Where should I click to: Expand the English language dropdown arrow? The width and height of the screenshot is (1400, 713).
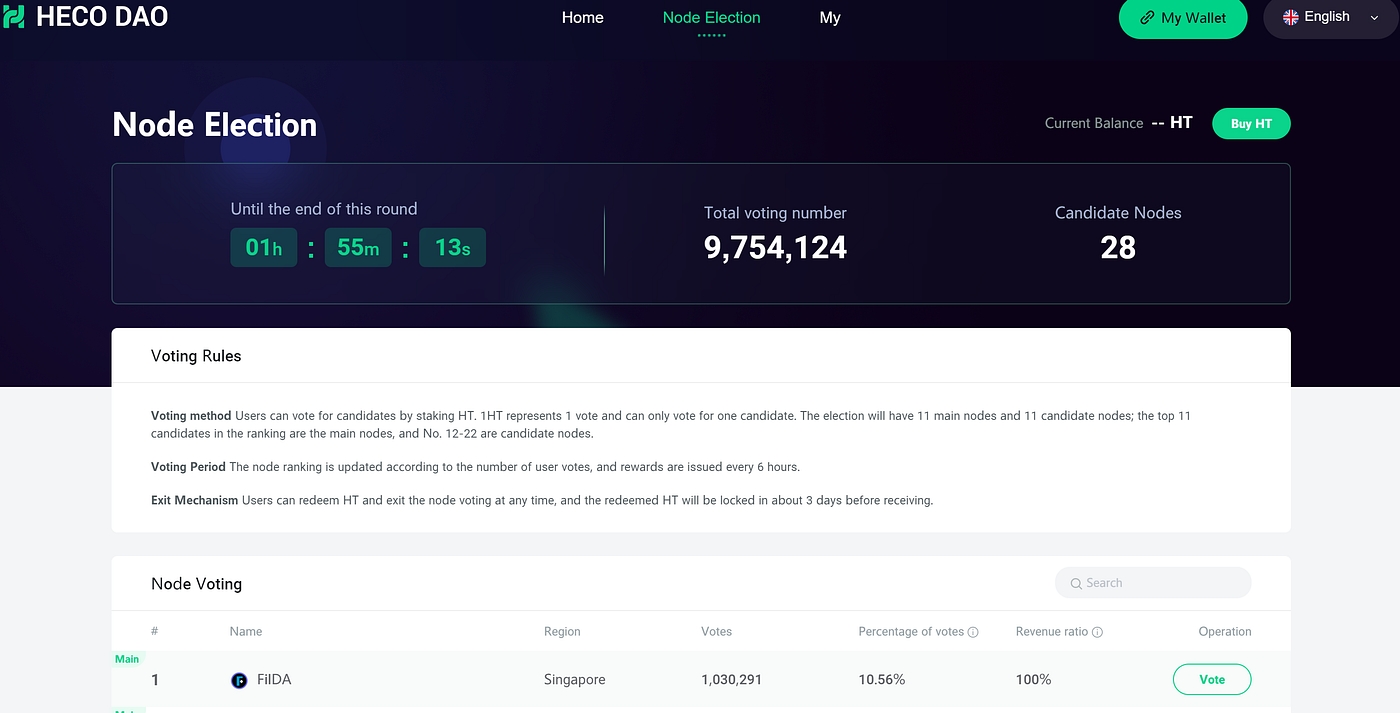coord(1374,18)
